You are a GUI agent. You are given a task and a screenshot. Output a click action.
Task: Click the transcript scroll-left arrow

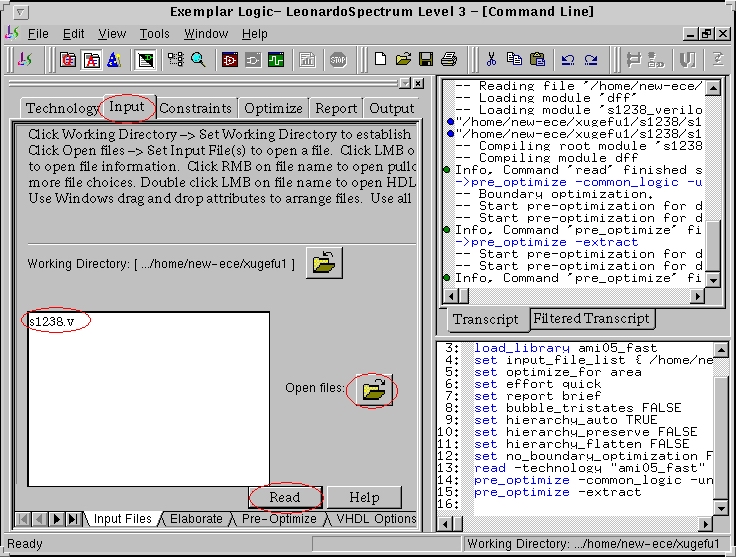(x=451, y=296)
